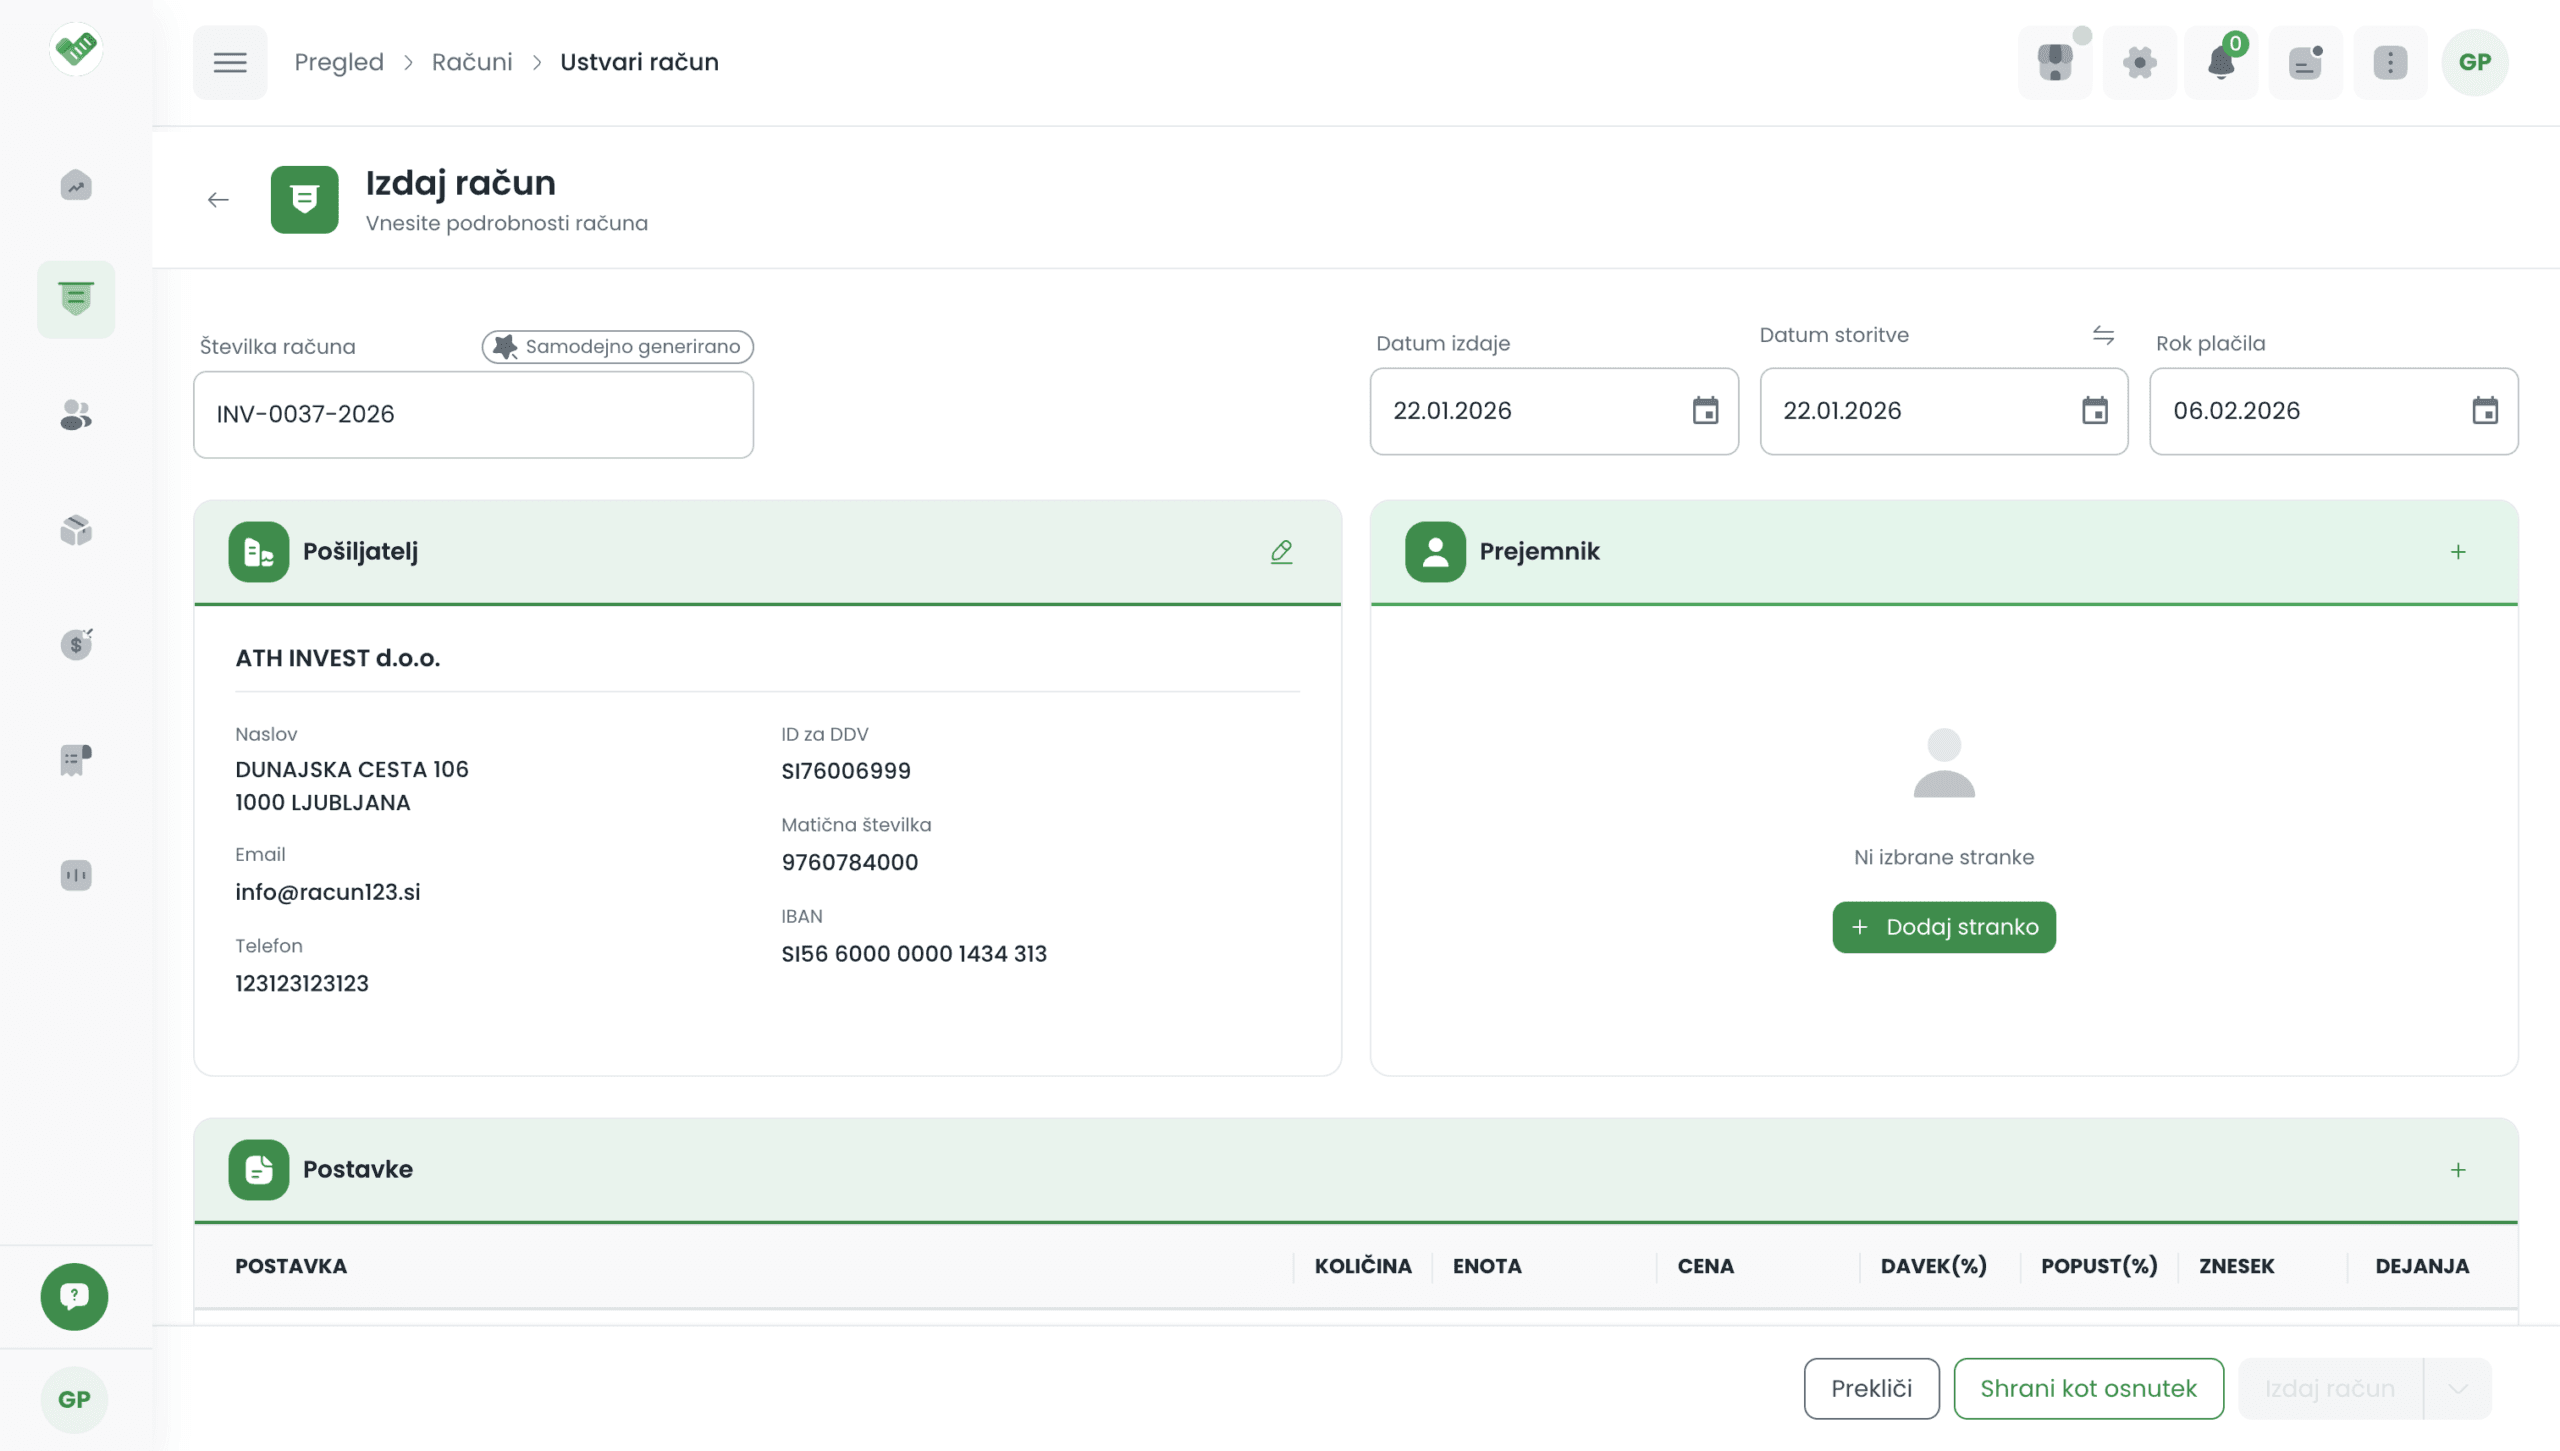Click the back arrow next to Izdaj račun
Screen dimensions: 2560x1451
[218, 200]
